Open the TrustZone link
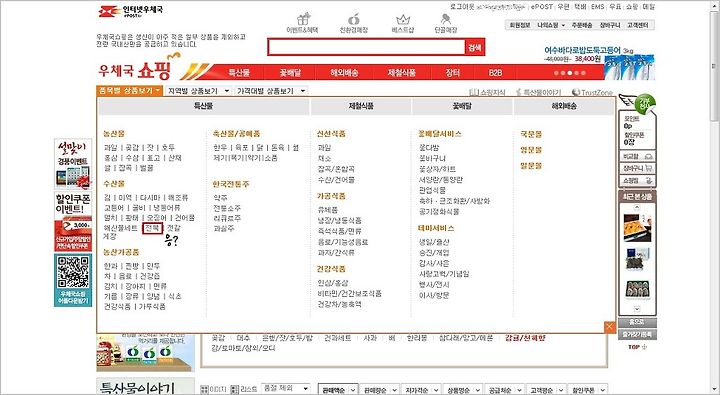The height and width of the screenshot is (395, 720). point(592,92)
